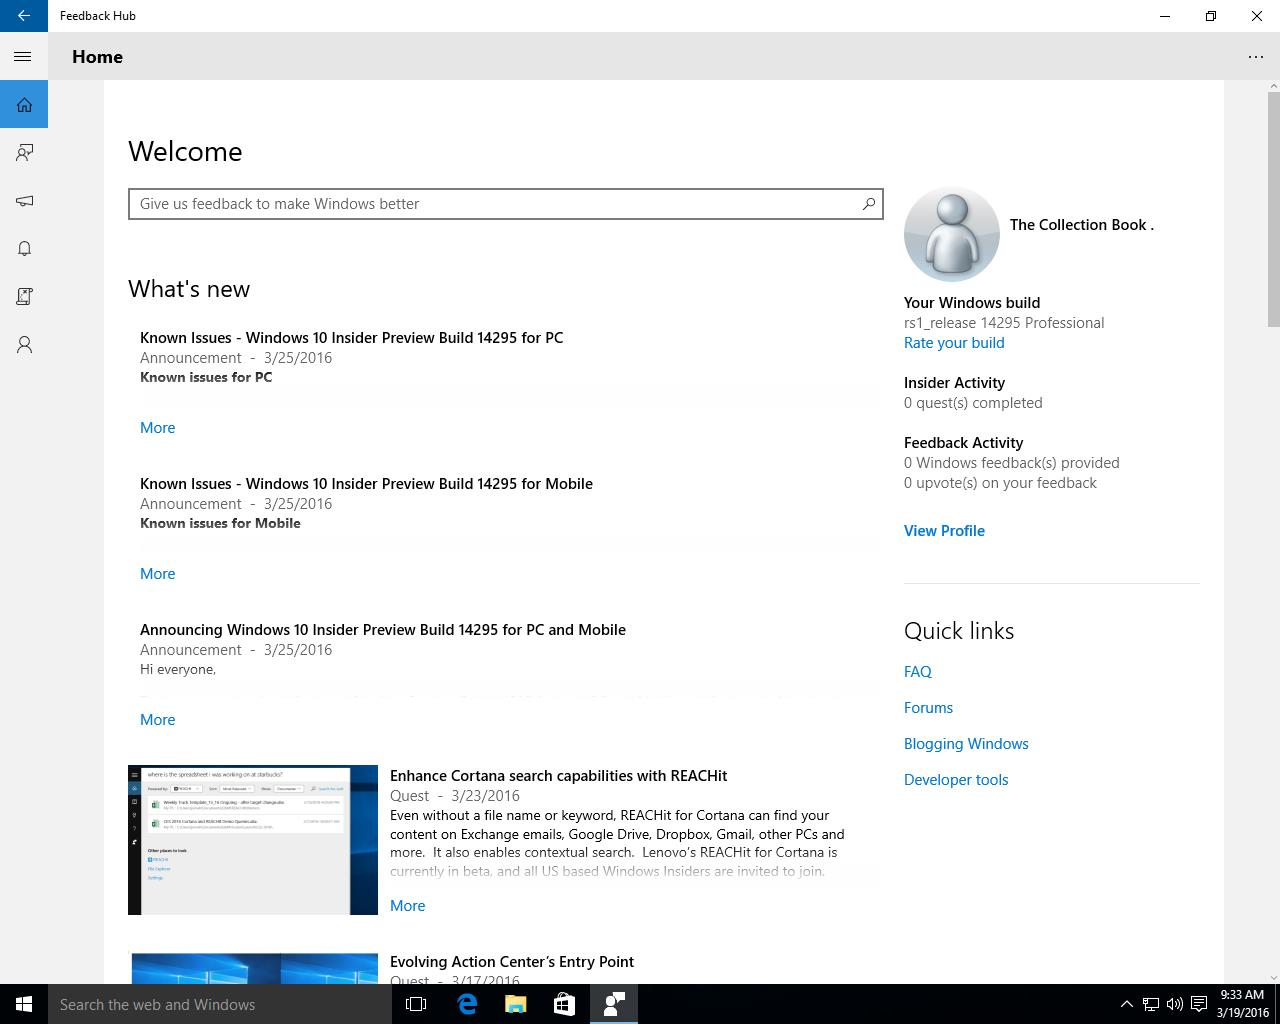The width and height of the screenshot is (1280, 1024).
Task: Click the feedback search input field
Action: pyautogui.click(x=505, y=204)
